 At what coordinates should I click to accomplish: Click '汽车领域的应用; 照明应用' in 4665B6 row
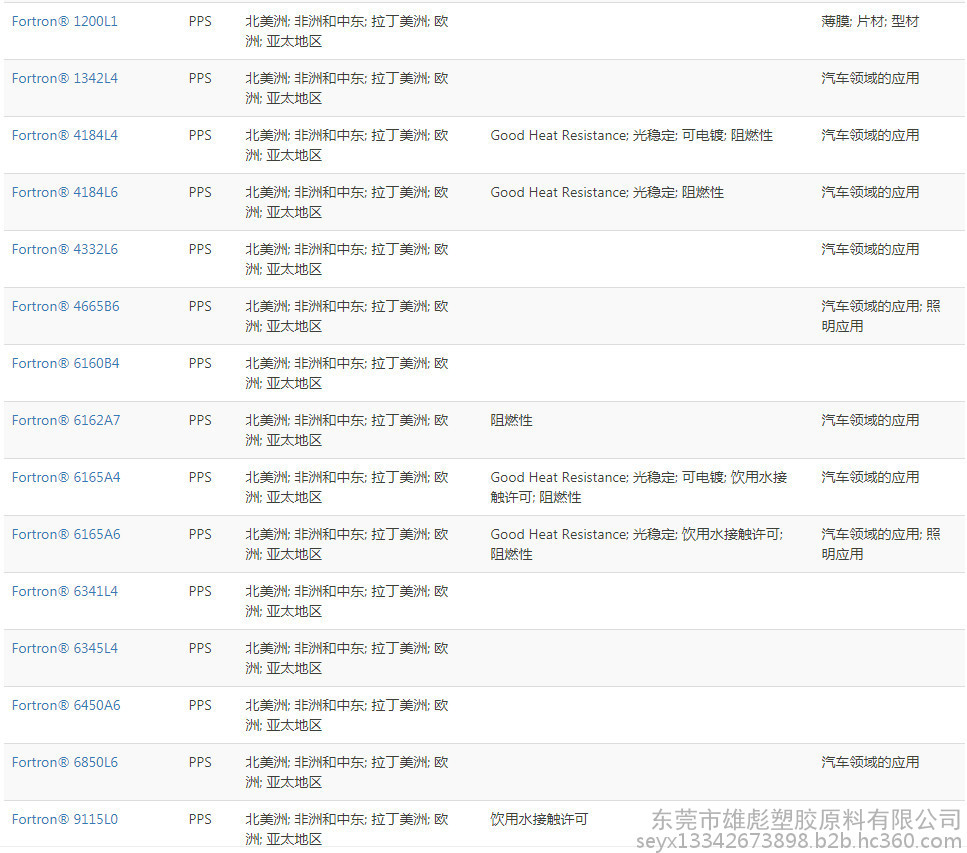pyautogui.click(x=881, y=316)
